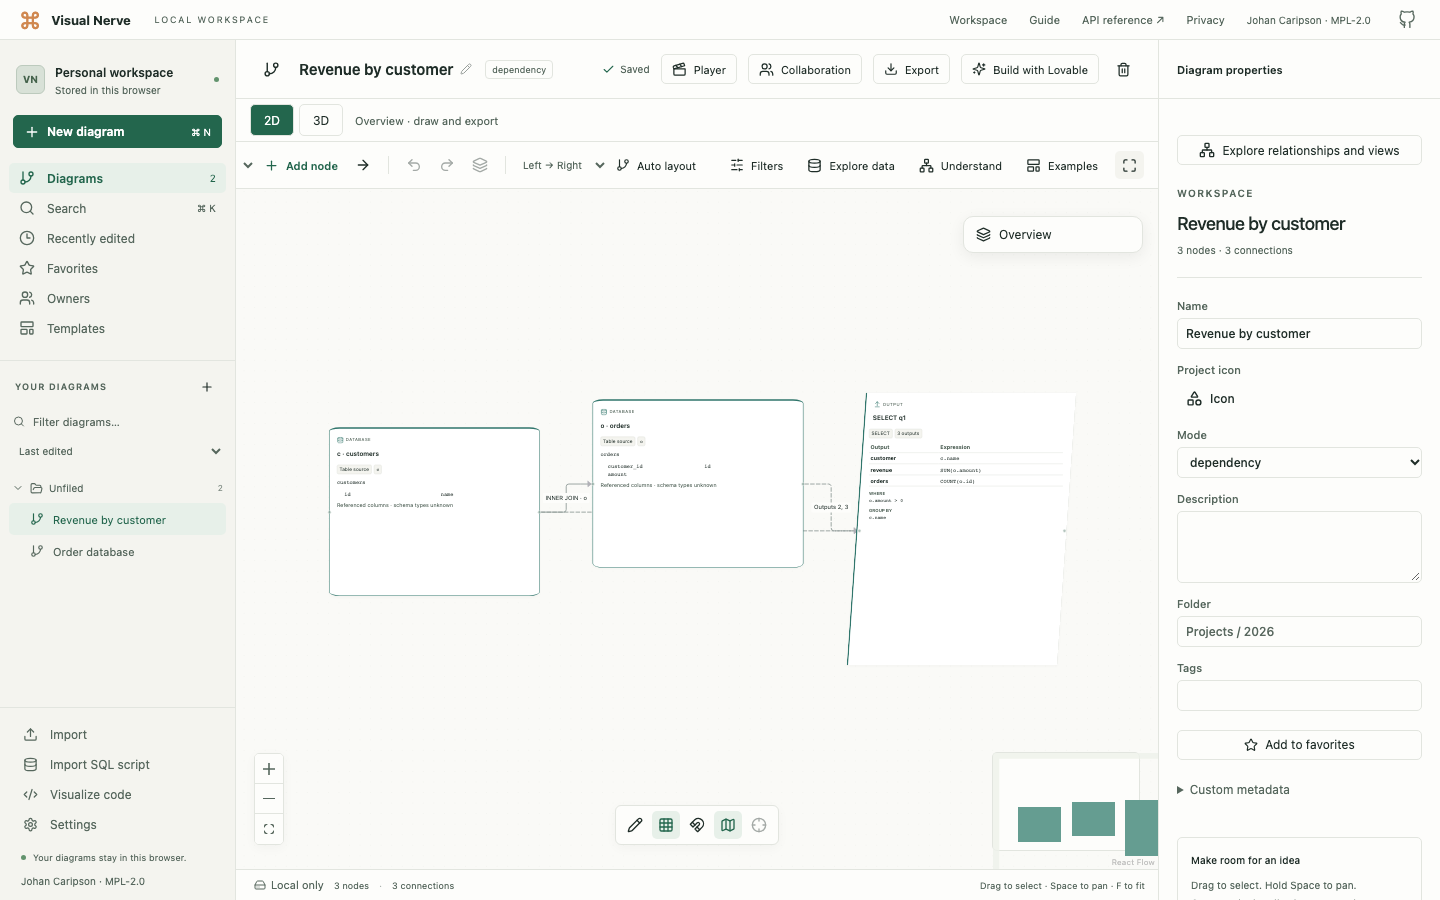Open the Guide nav item
Viewport: 1440px width, 900px height.
click(1044, 20)
